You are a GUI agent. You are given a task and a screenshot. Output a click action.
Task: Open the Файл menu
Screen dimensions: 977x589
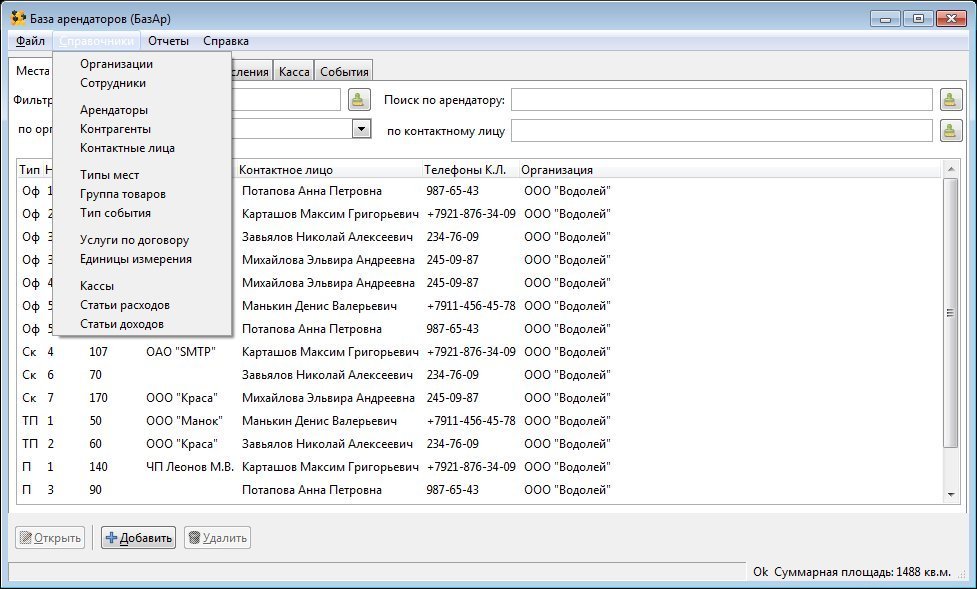coord(30,41)
